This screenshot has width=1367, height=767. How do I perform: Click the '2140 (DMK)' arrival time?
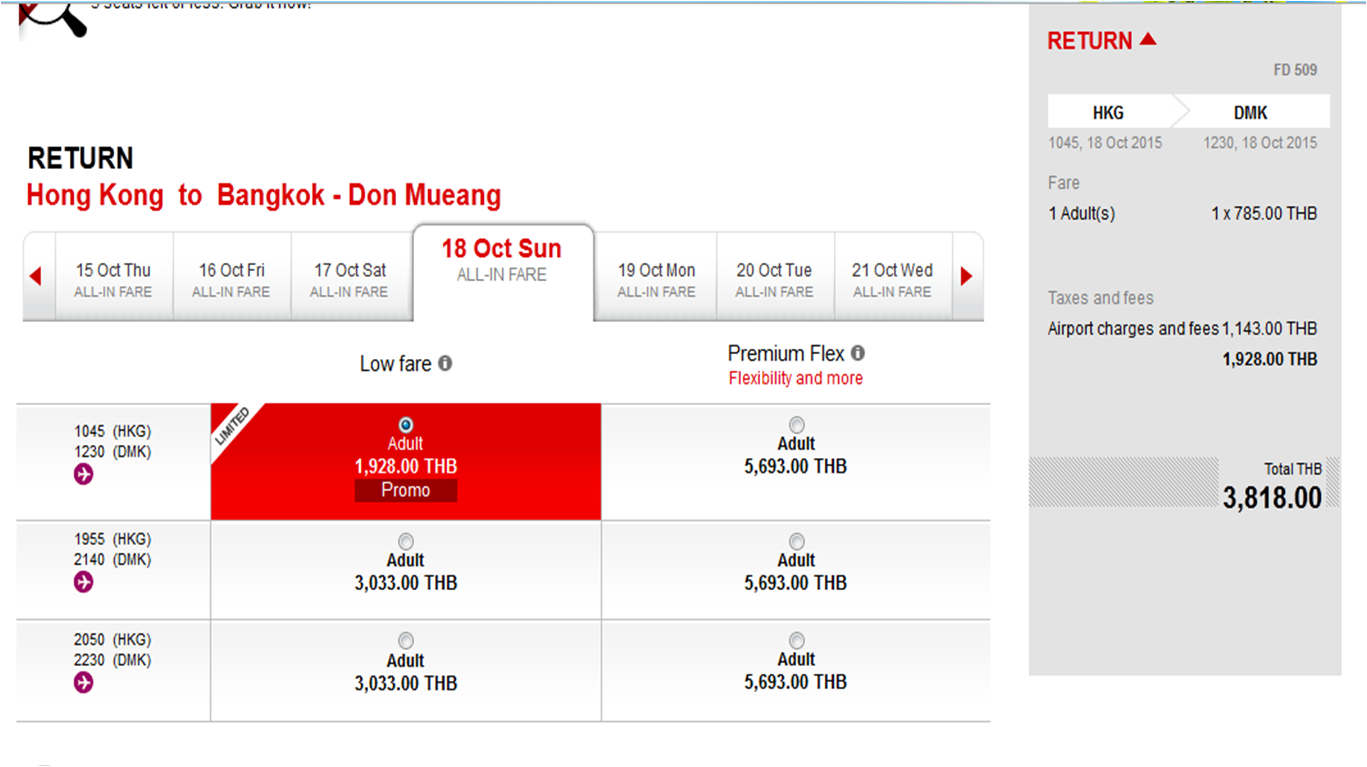112,560
